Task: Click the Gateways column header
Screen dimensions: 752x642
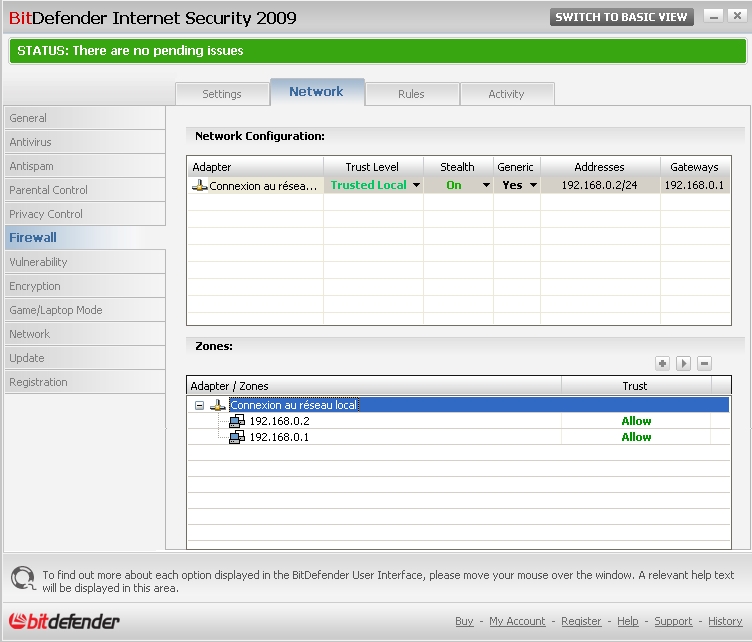Action: tap(695, 167)
